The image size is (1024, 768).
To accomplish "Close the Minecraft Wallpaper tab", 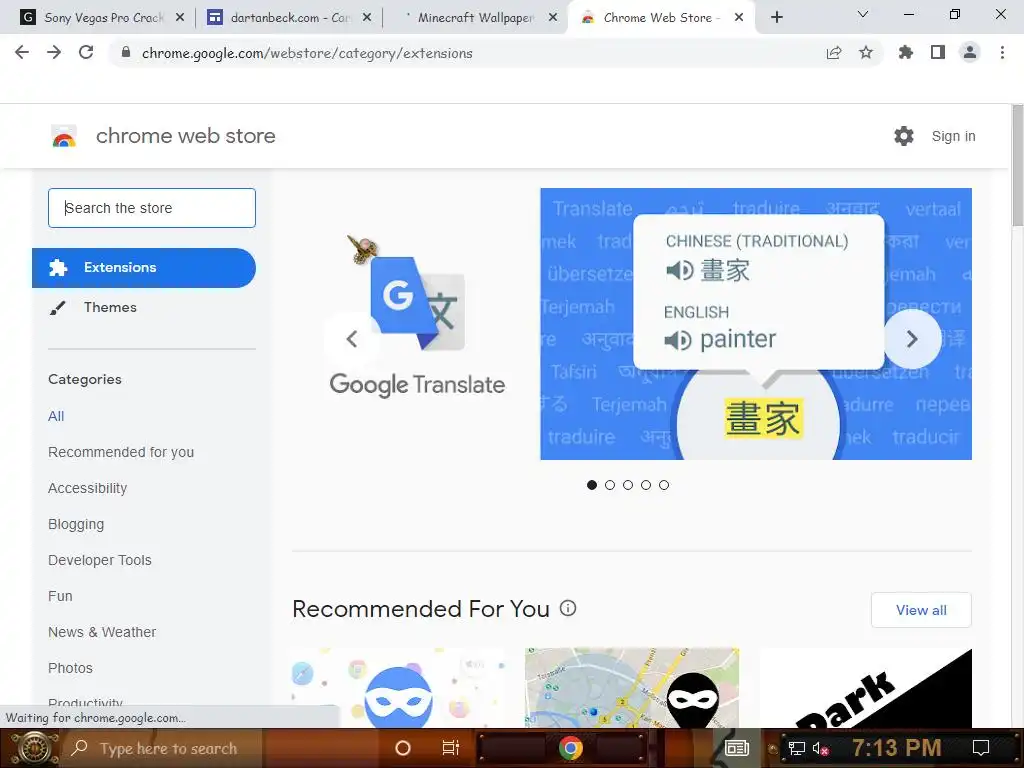I will click(x=553, y=18).
